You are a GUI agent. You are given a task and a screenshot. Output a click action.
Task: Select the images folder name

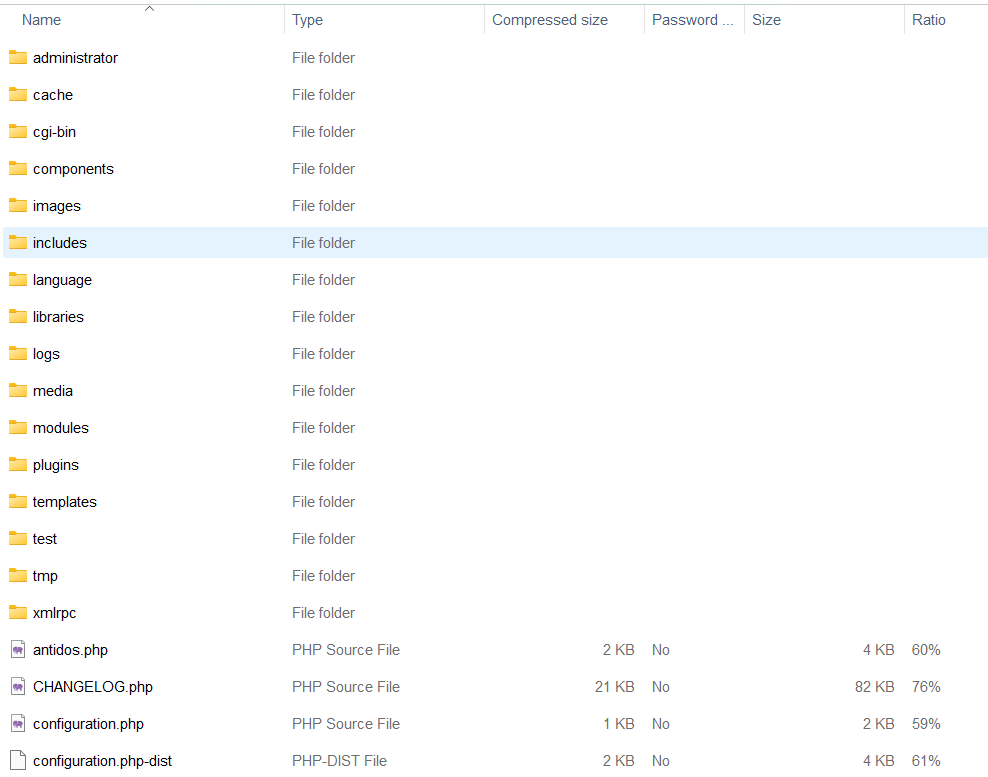(57, 206)
